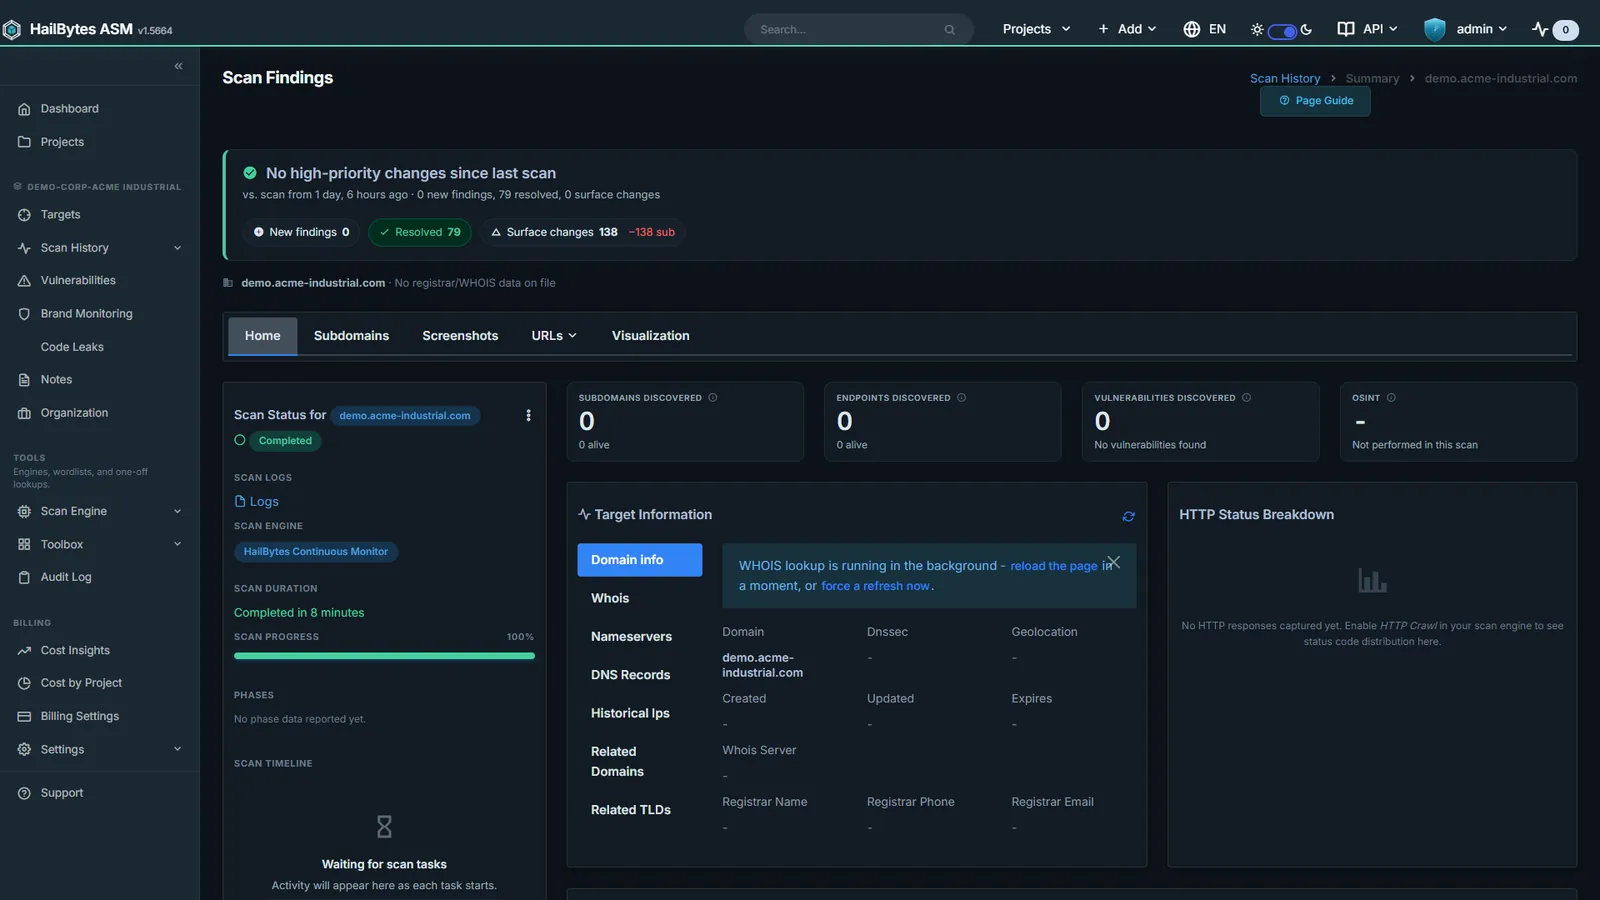Open the URLs tab dropdown
Screen dimensions: 1600x900
[x=554, y=336]
